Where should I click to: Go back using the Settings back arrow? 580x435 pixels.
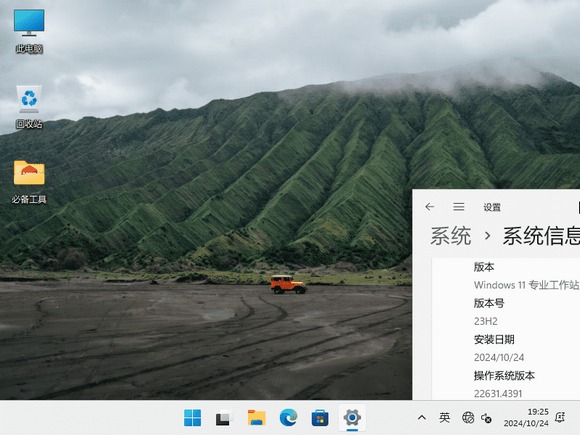pyautogui.click(x=429, y=207)
